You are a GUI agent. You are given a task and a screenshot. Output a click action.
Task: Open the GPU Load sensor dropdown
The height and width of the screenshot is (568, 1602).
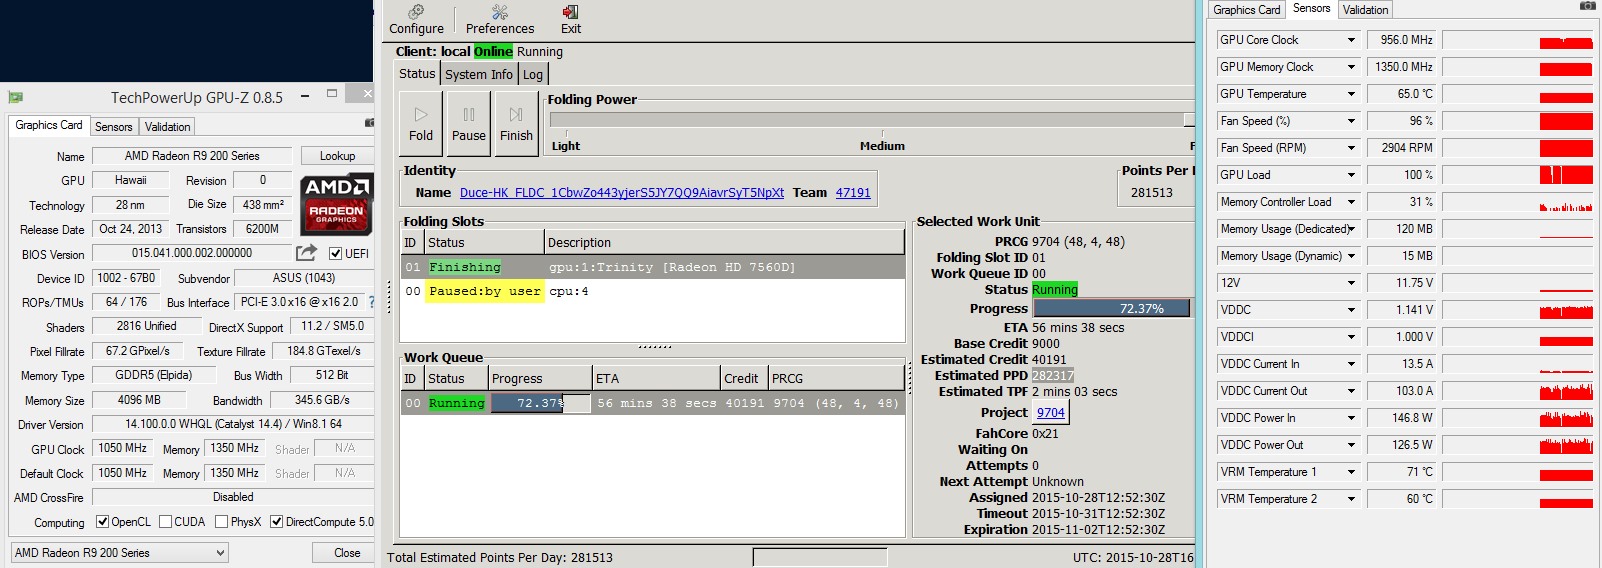click(1351, 175)
